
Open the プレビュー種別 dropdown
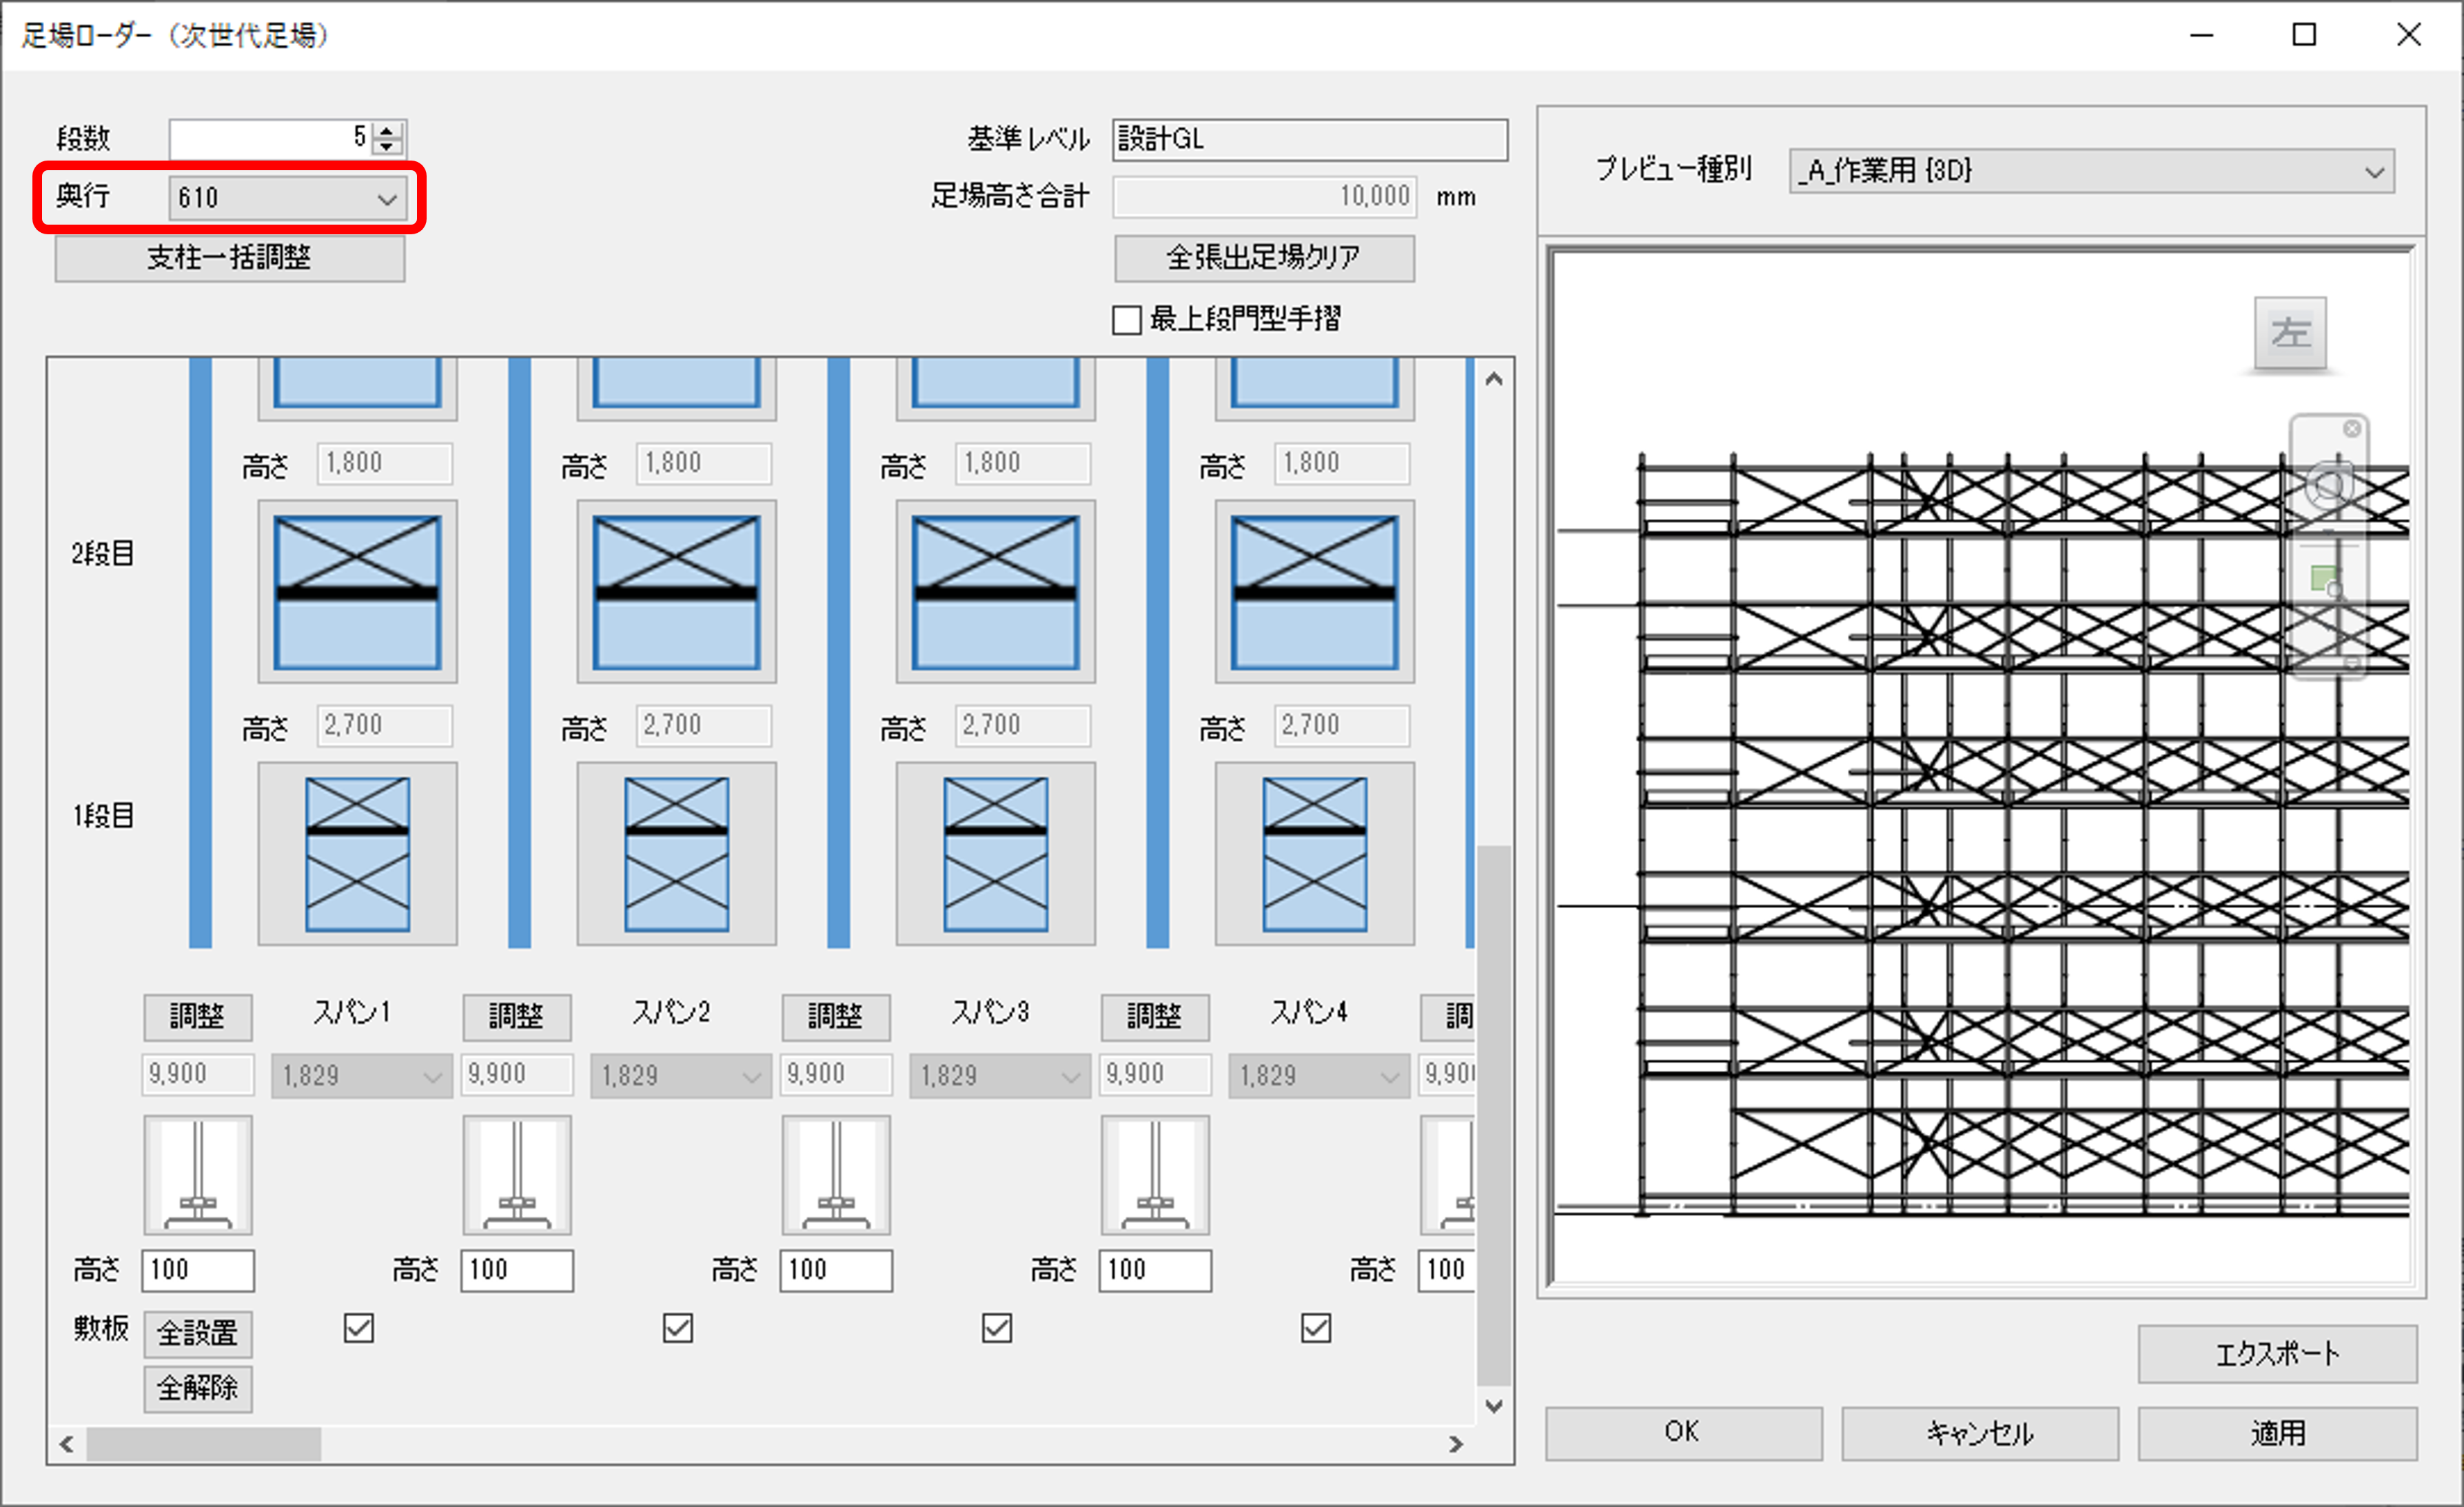[2091, 171]
